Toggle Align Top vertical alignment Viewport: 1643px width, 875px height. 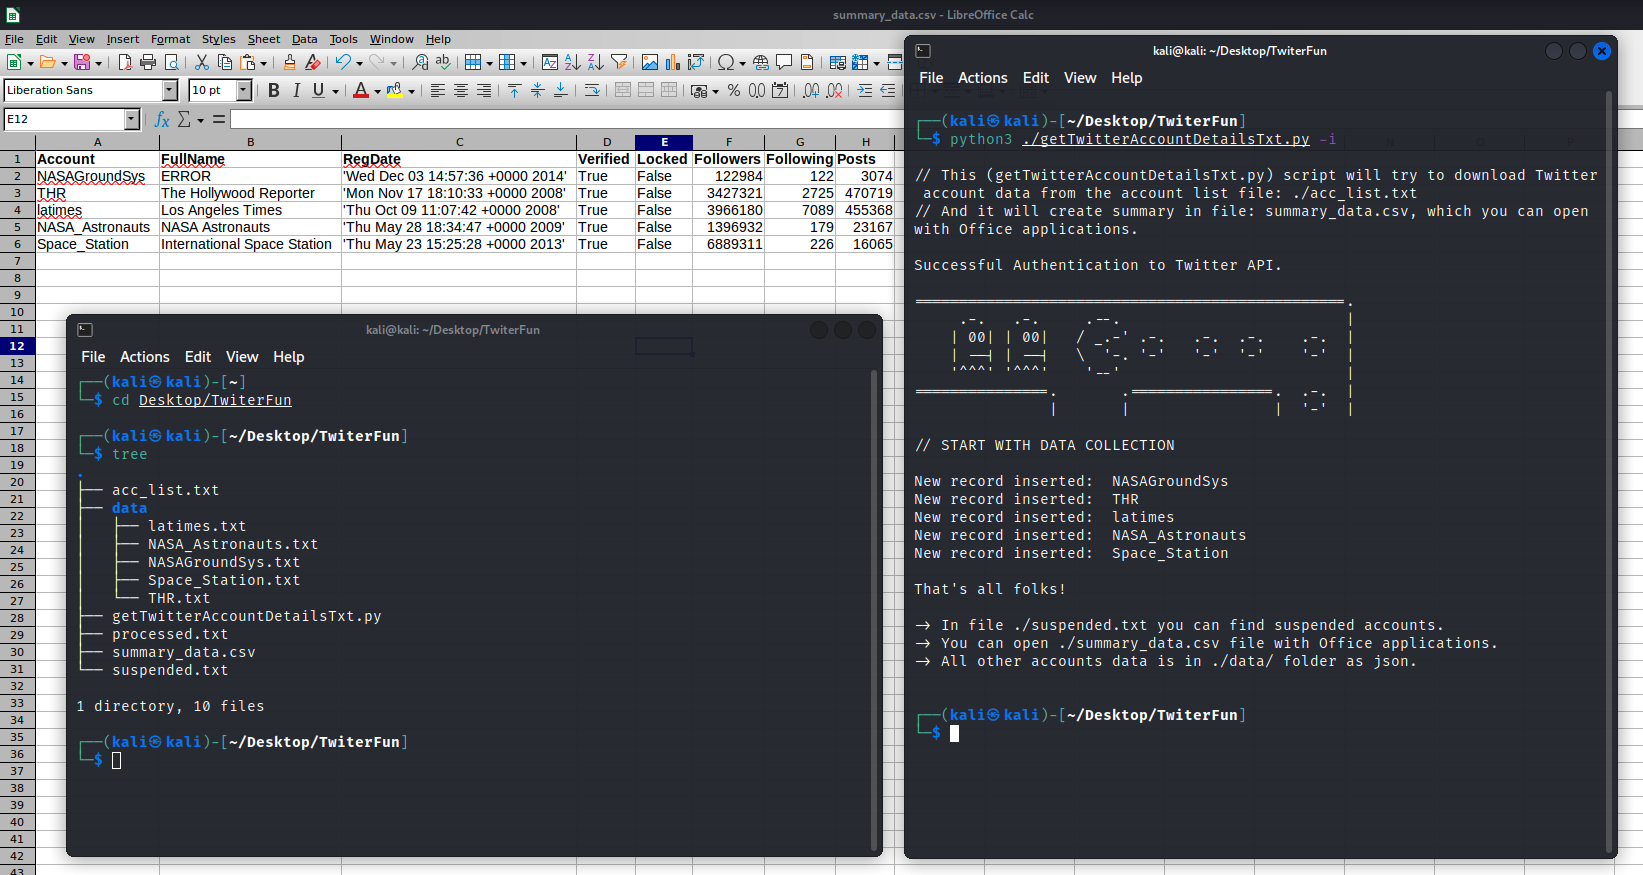point(514,90)
